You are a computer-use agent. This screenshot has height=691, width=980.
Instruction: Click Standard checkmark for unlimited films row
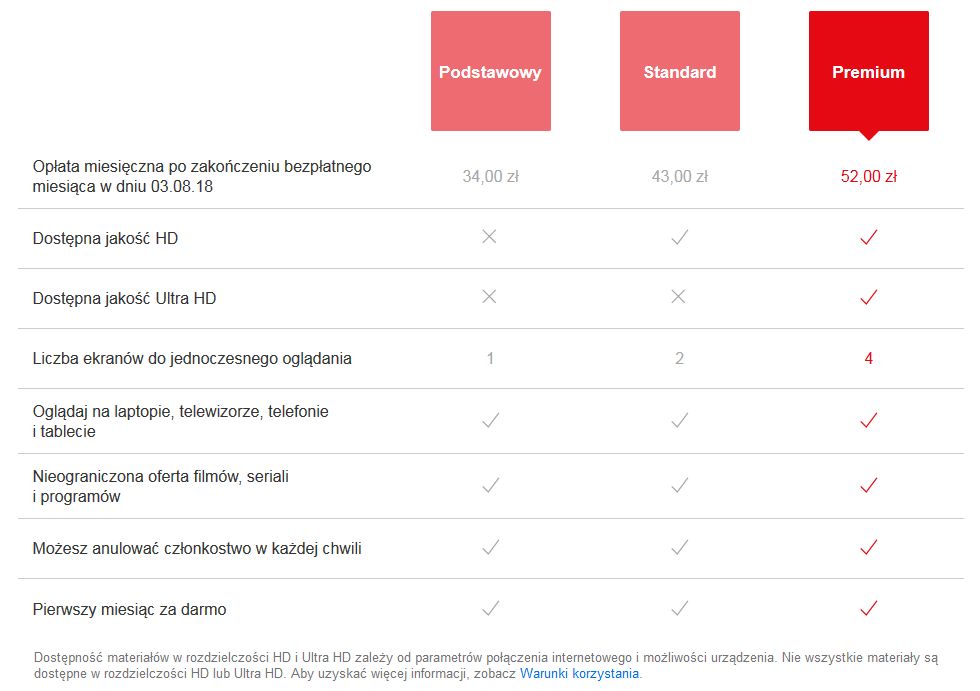point(679,486)
